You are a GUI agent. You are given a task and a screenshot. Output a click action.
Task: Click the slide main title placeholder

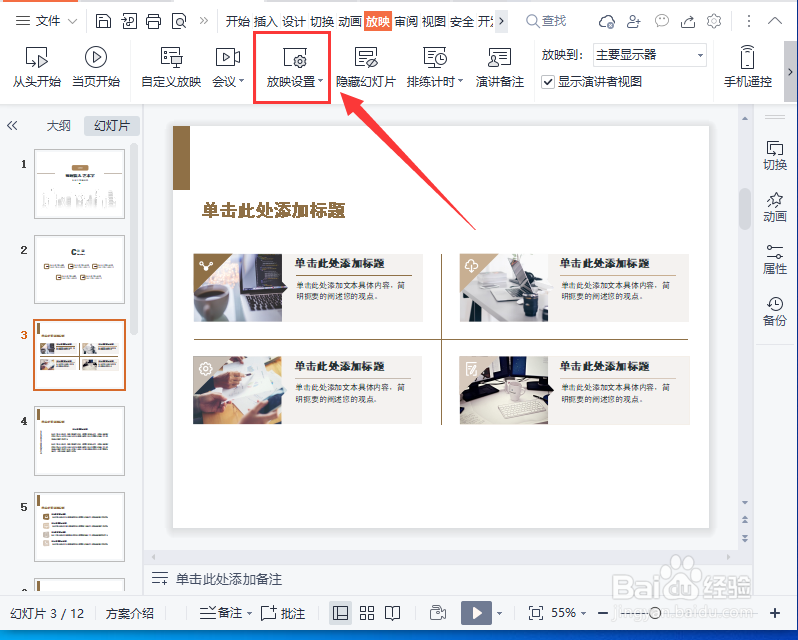274,210
